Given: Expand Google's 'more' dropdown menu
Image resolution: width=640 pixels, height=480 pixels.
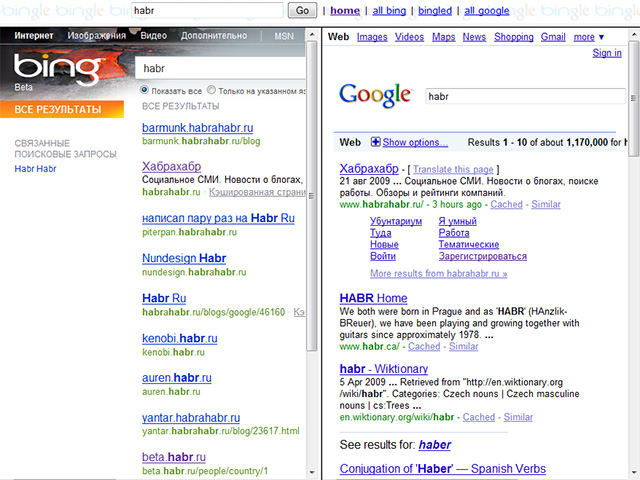Looking at the screenshot, I should pyautogui.click(x=588, y=37).
